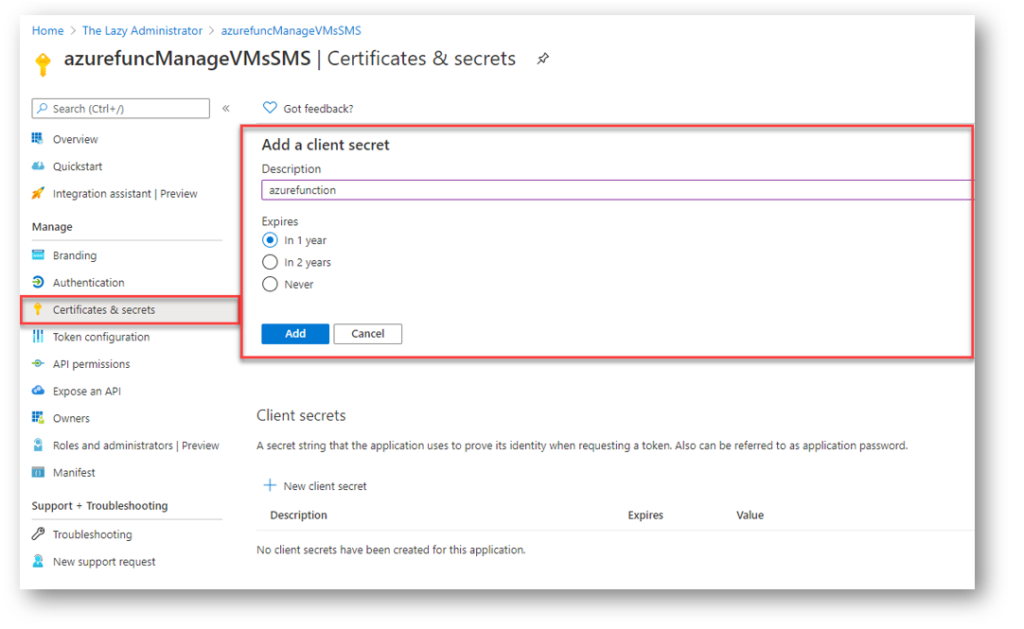Viewport: 1024px width, 629px height.
Task: Click the Home breadcrumb link
Action: pos(48,31)
